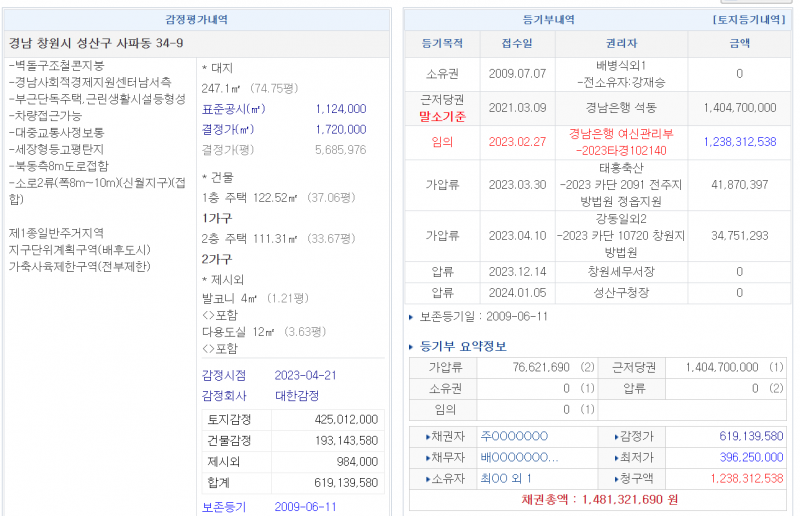
Task: Click the 등기부내역 panel header
Action: coord(549,19)
